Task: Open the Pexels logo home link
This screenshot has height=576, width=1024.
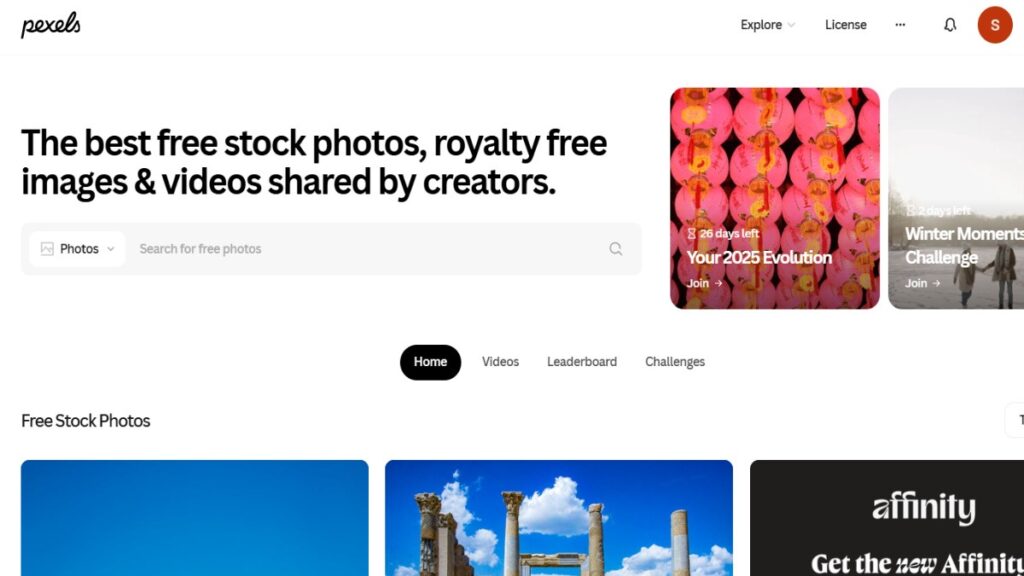Action: click(x=51, y=25)
